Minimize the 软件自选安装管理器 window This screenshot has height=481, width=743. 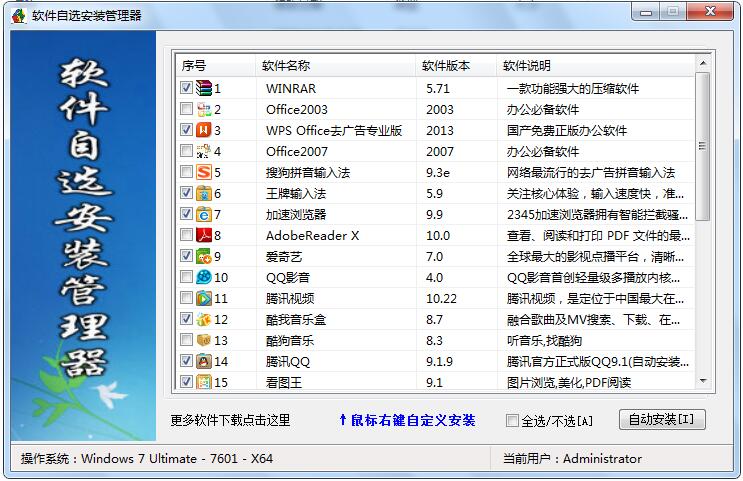(646, 12)
